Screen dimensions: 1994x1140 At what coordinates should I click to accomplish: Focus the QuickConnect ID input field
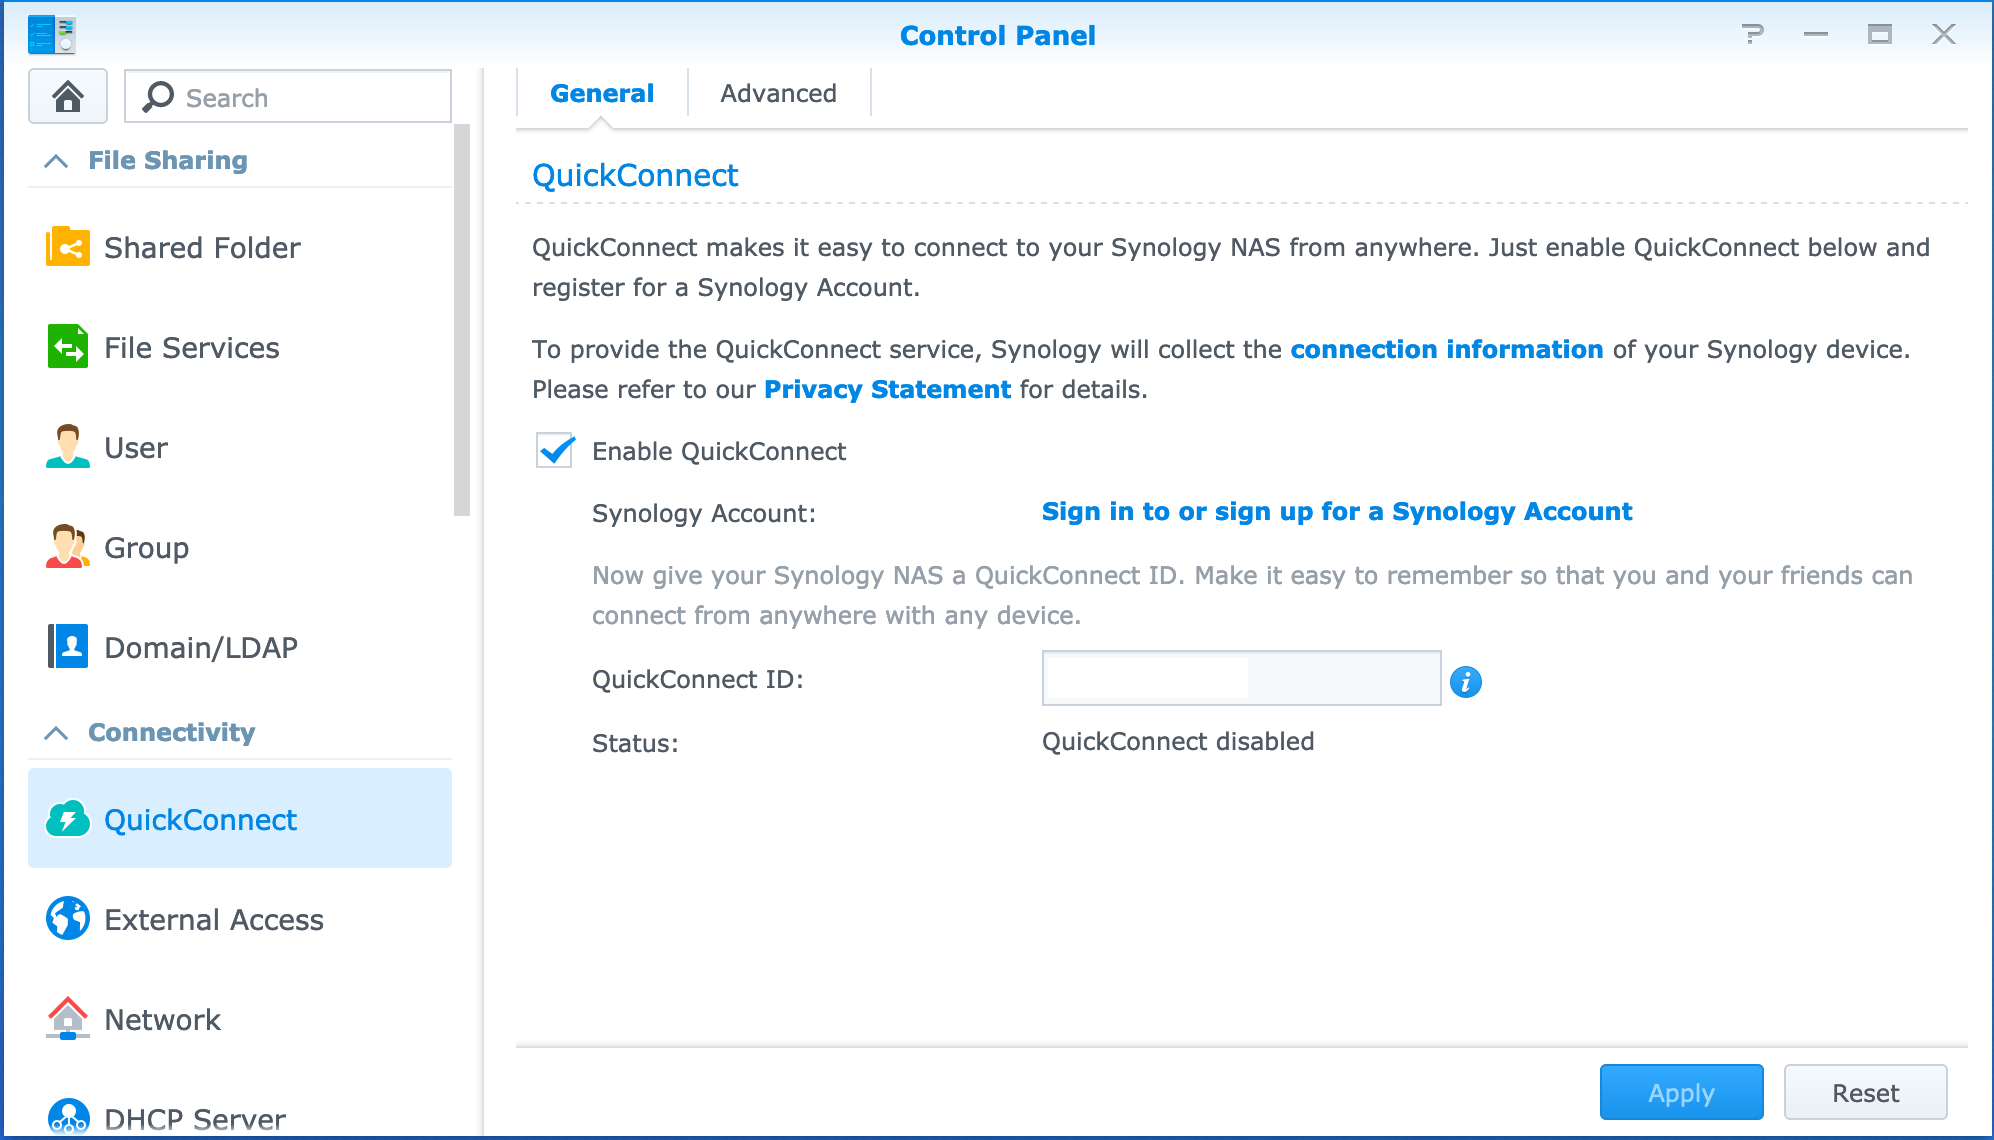click(x=1241, y=679)
